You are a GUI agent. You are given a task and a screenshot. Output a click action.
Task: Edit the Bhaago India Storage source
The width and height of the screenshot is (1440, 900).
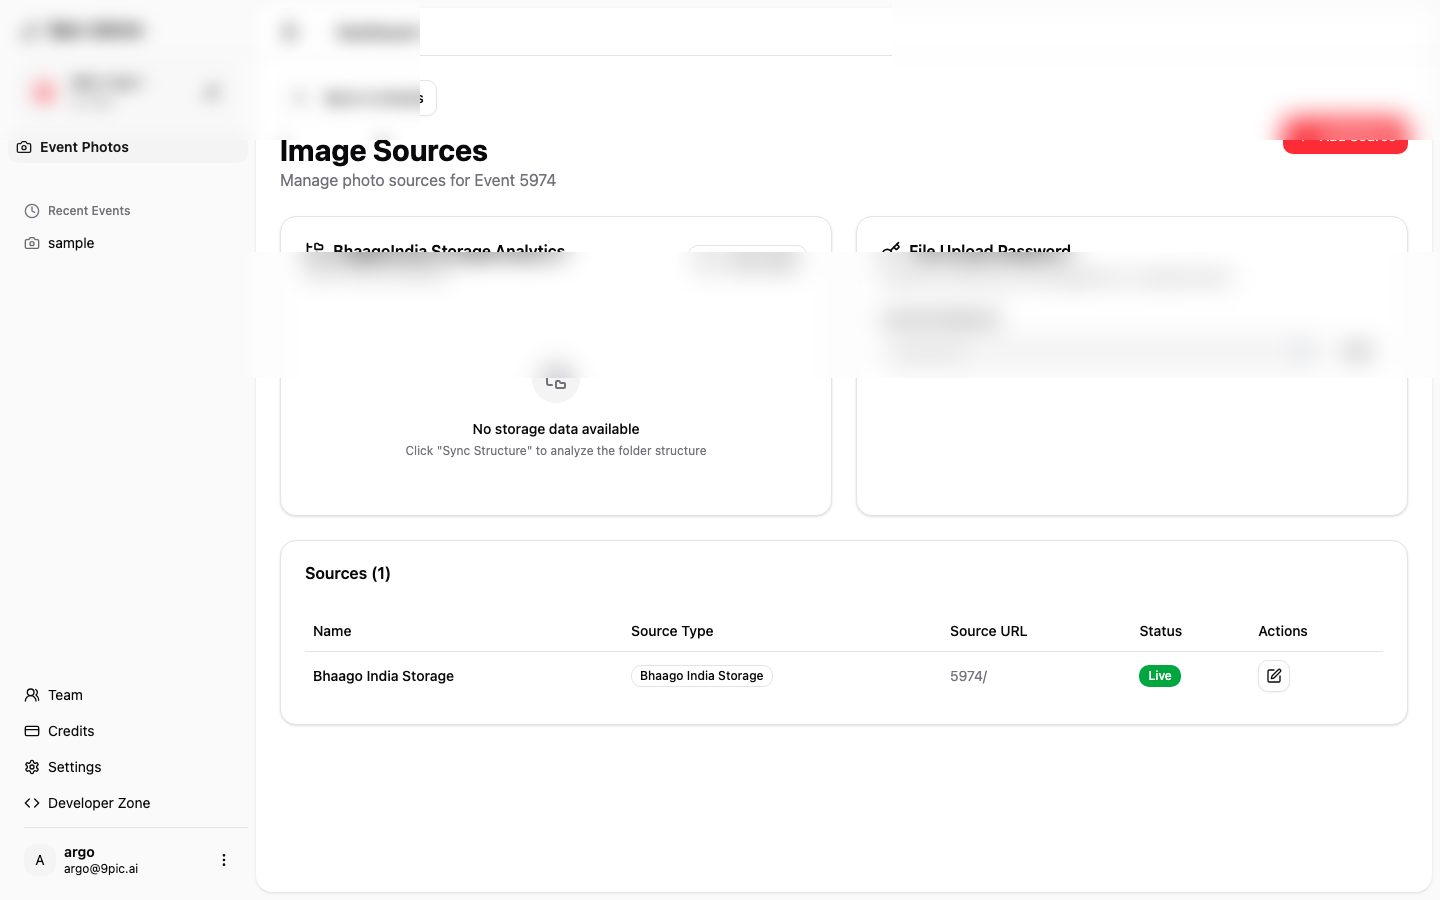coord(1273,676)
